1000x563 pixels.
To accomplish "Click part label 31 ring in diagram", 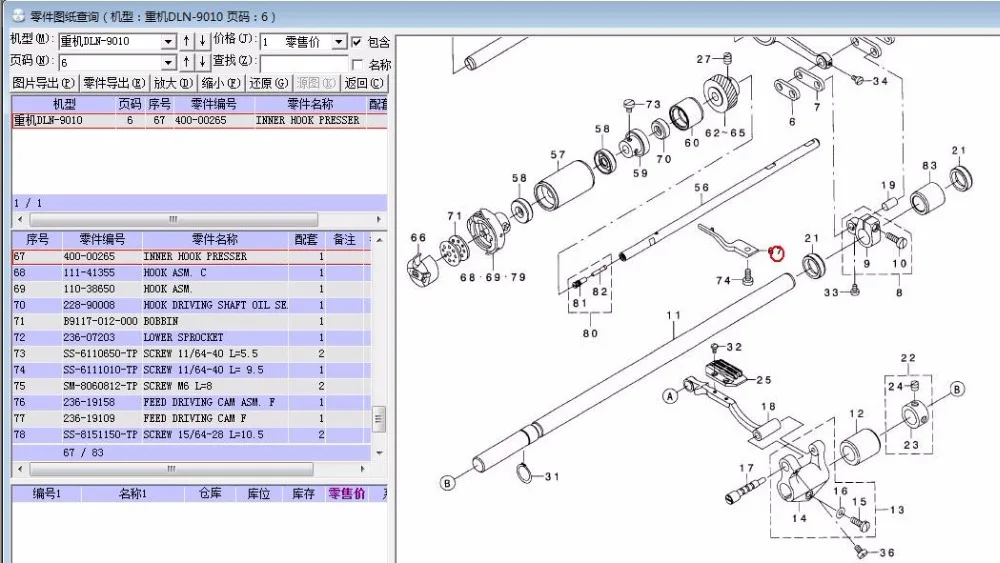I will (552, 476).
